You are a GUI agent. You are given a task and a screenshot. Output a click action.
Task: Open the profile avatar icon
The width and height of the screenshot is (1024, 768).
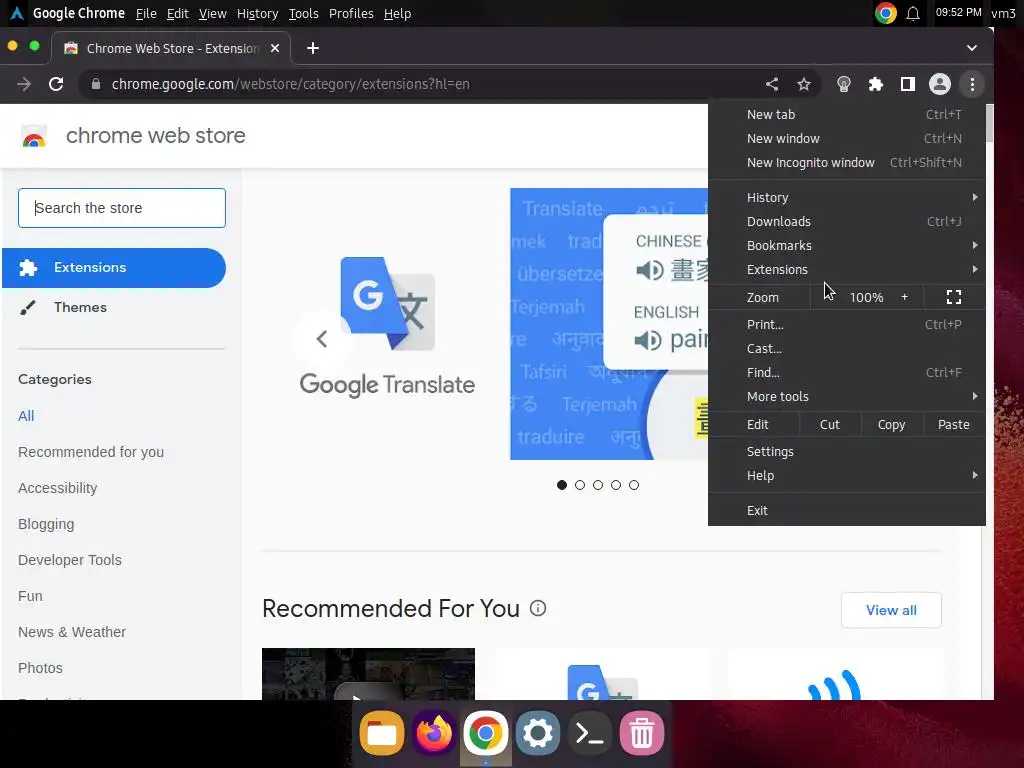point(940,84)
